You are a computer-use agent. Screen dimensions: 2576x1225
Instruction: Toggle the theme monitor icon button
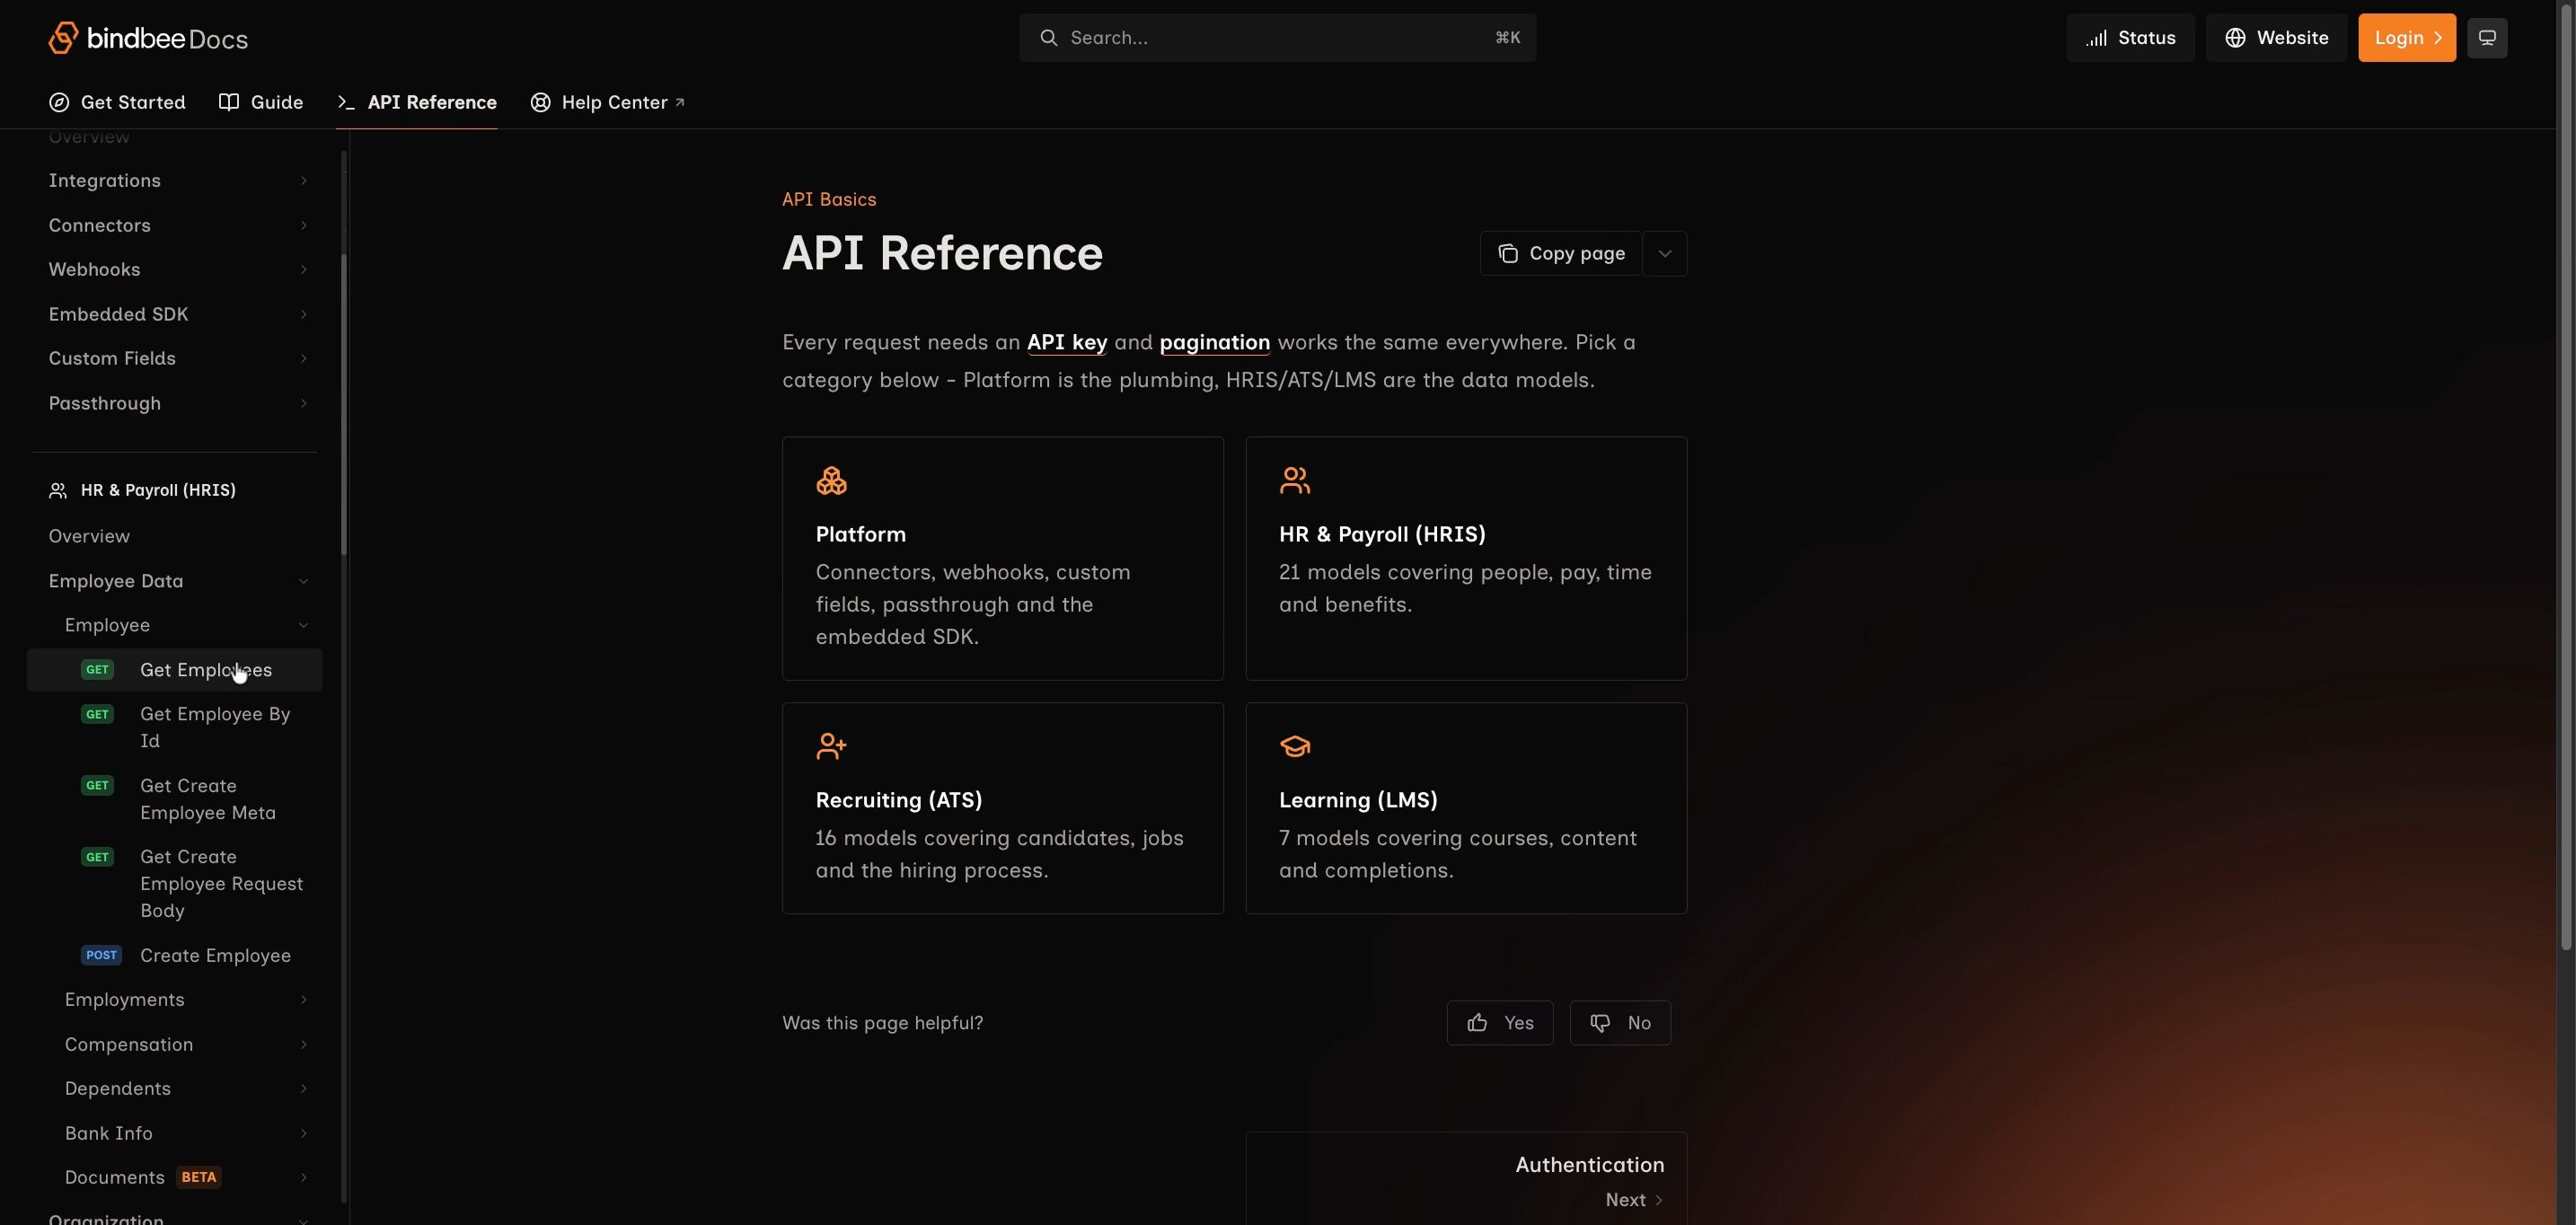(2487, 38)
